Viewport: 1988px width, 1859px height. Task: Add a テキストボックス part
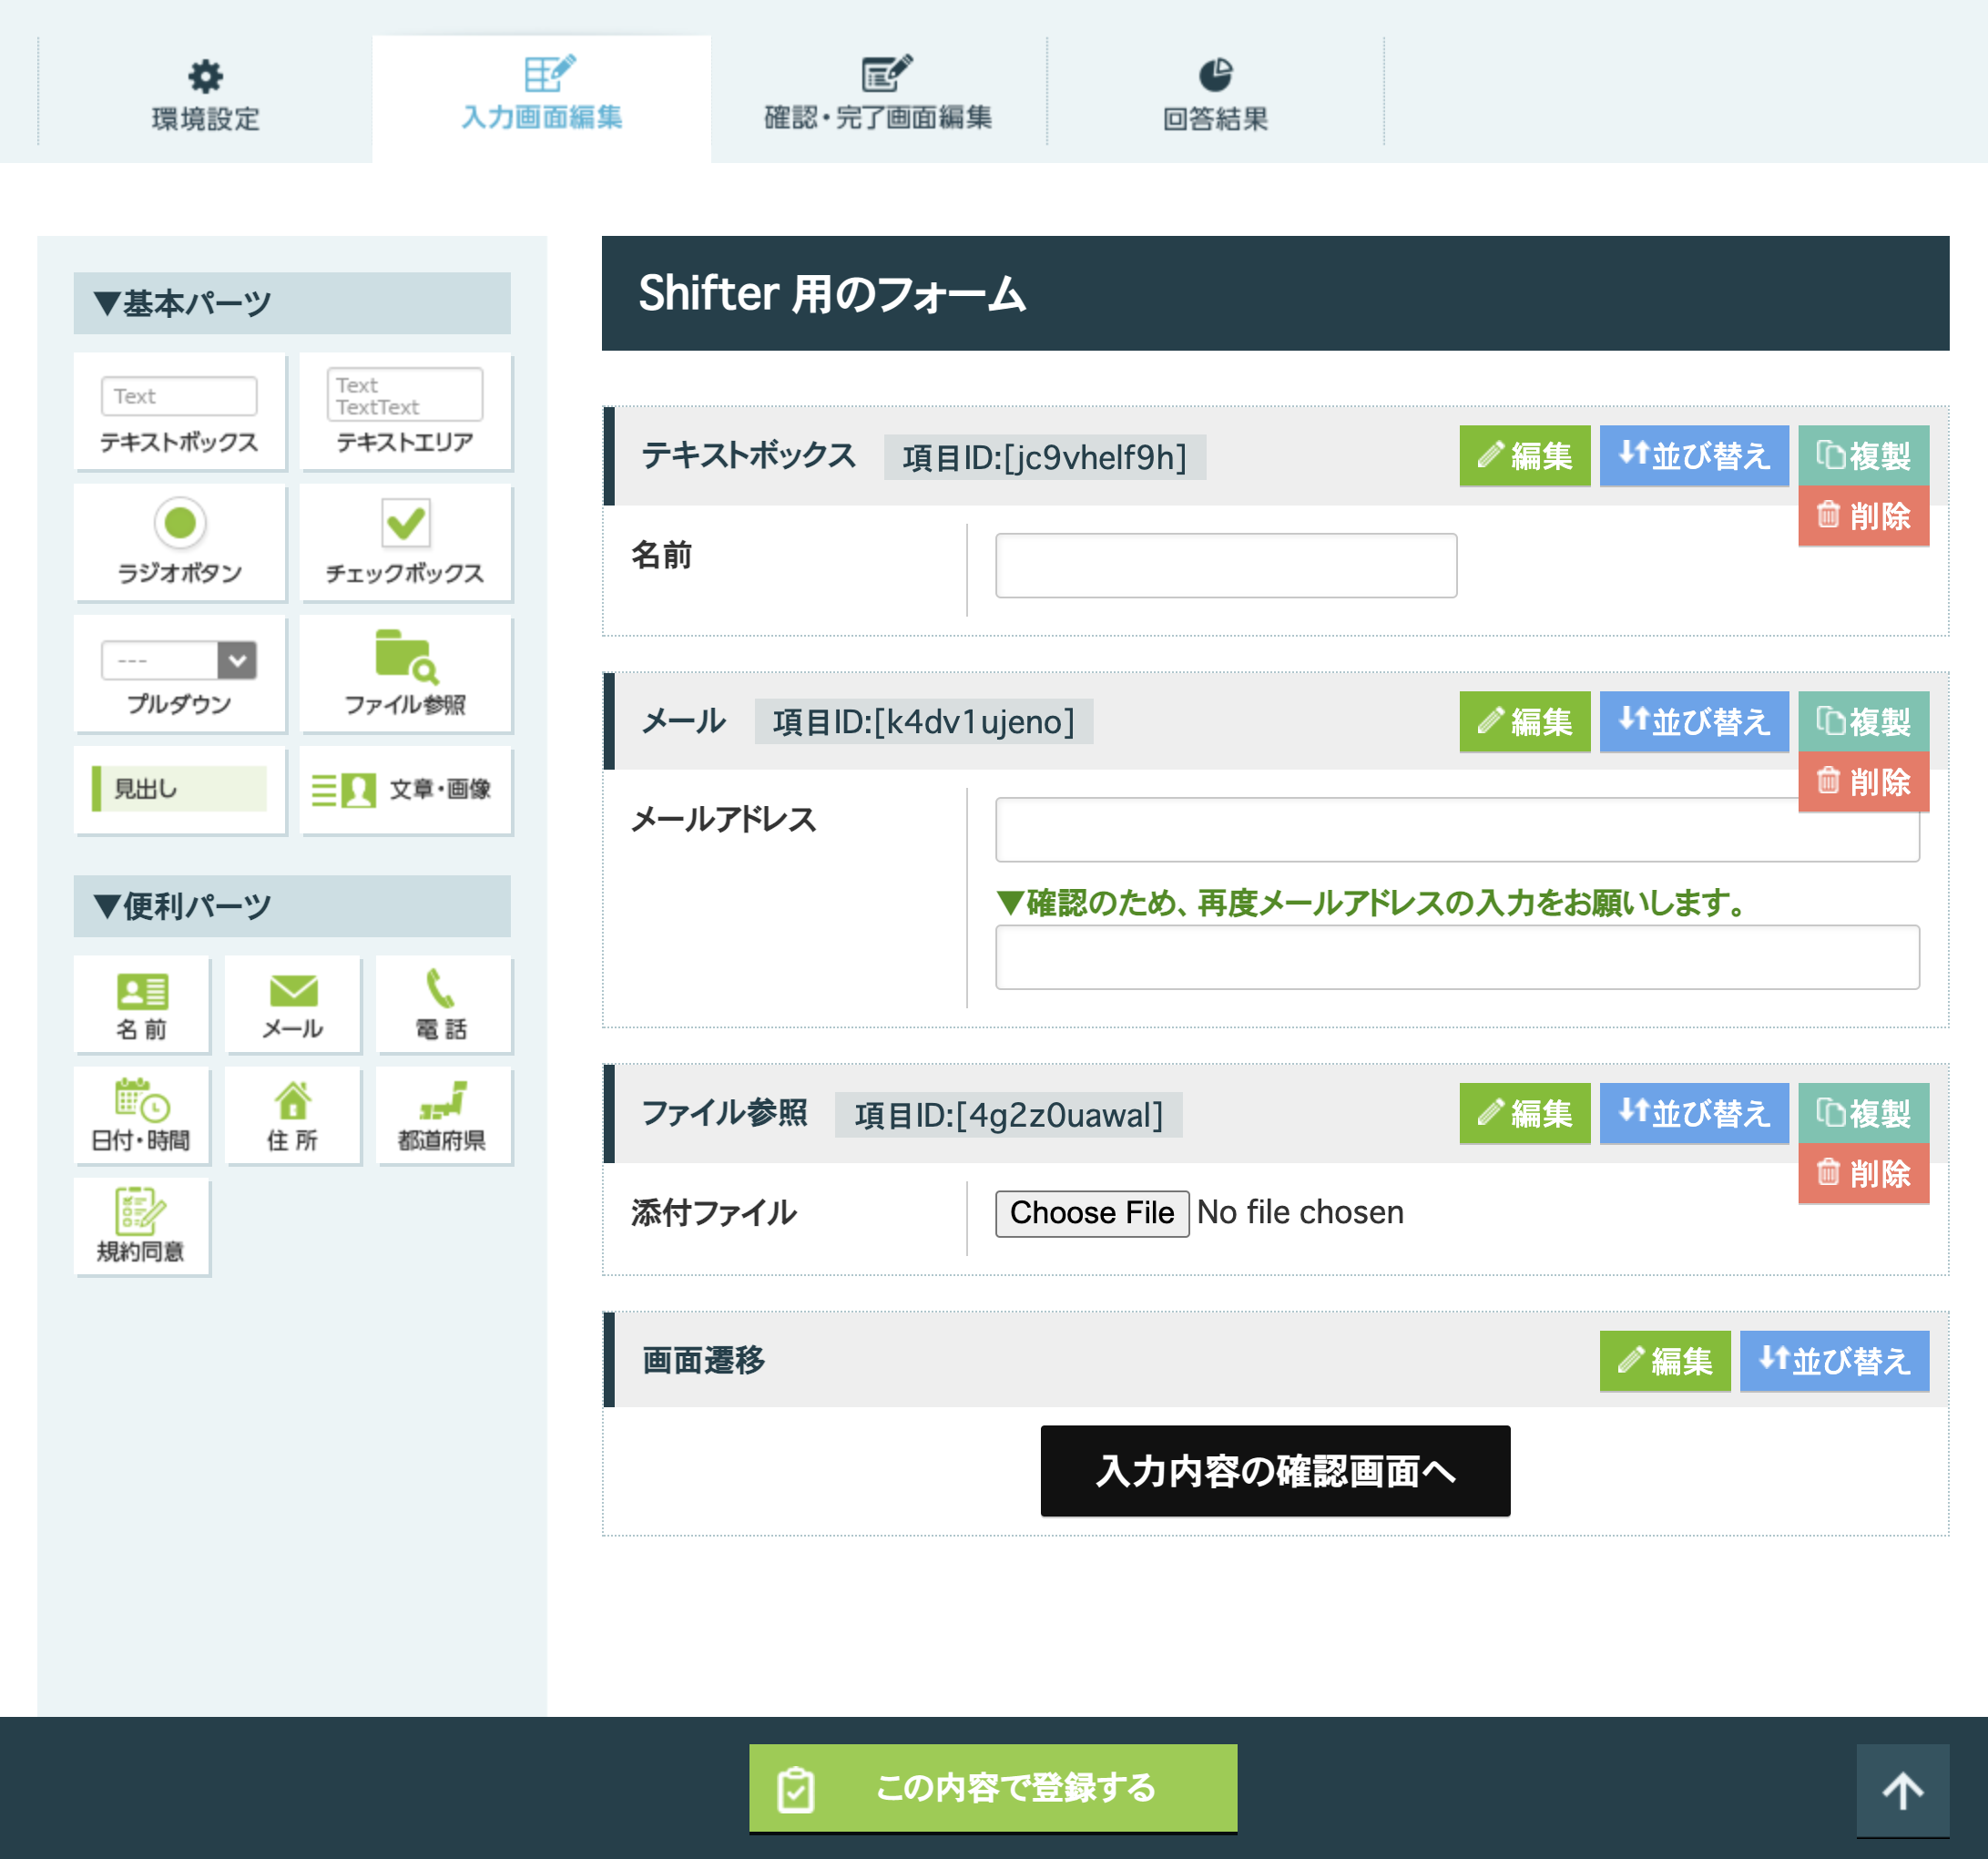click(x=180, y=411)
